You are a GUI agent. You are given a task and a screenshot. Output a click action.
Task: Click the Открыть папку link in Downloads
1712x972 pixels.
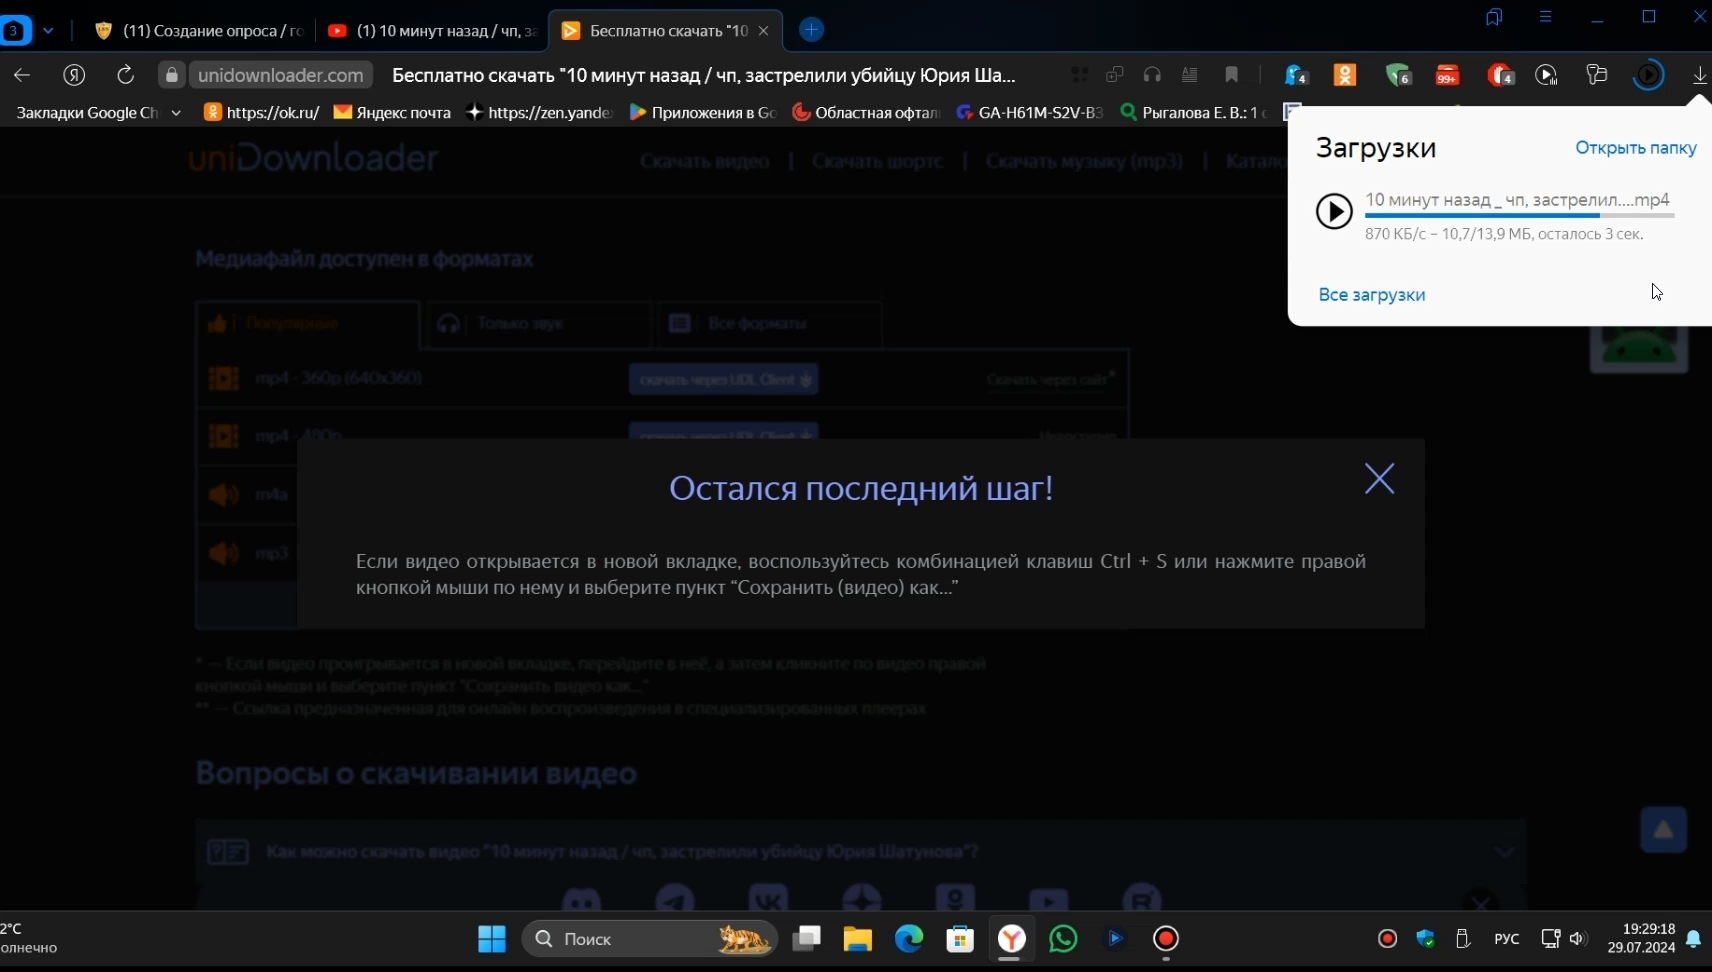pyautogui.click(x=1635, y=148)
